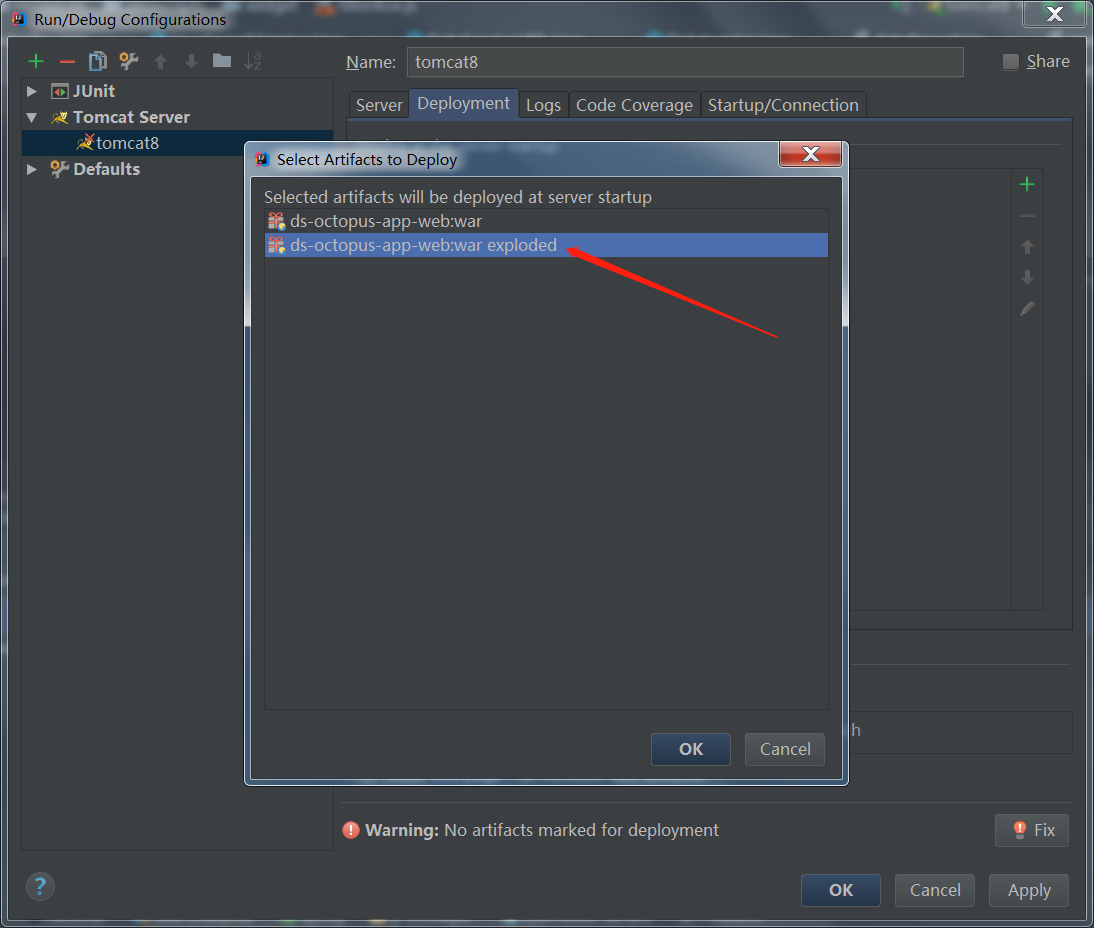This screenshot has height=928, width=1094.
Task: Click the Fix button for warning
Action: tap(1032, 830)
